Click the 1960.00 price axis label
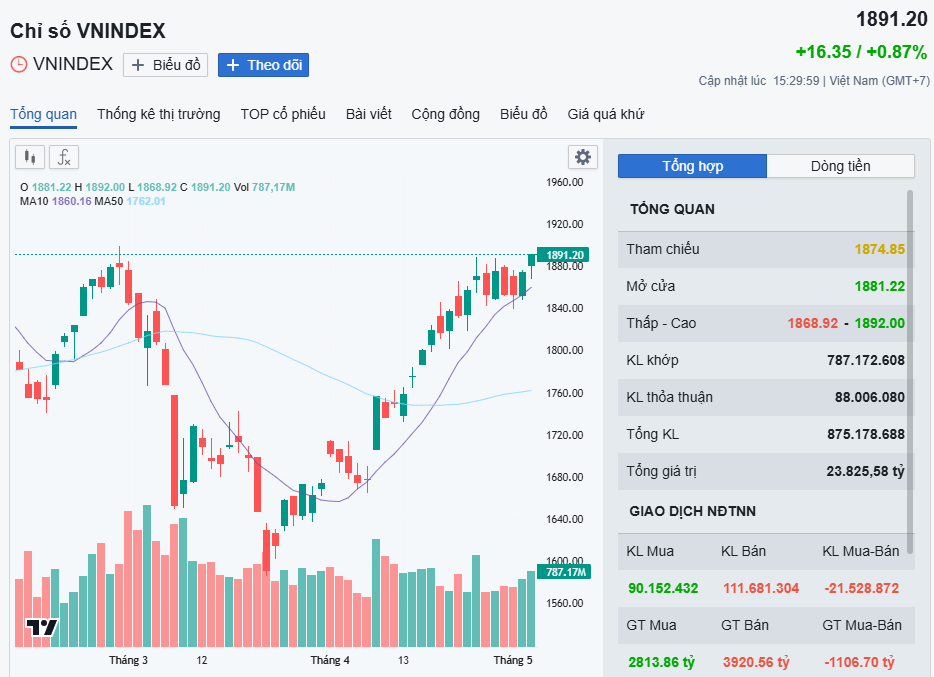 (x=565, y=182)
